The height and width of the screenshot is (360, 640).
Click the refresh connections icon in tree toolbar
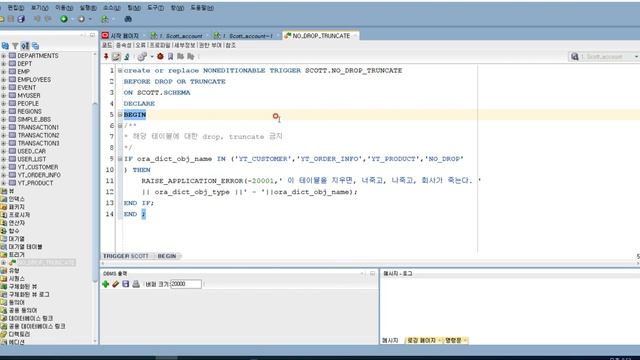tap(5, 46)
